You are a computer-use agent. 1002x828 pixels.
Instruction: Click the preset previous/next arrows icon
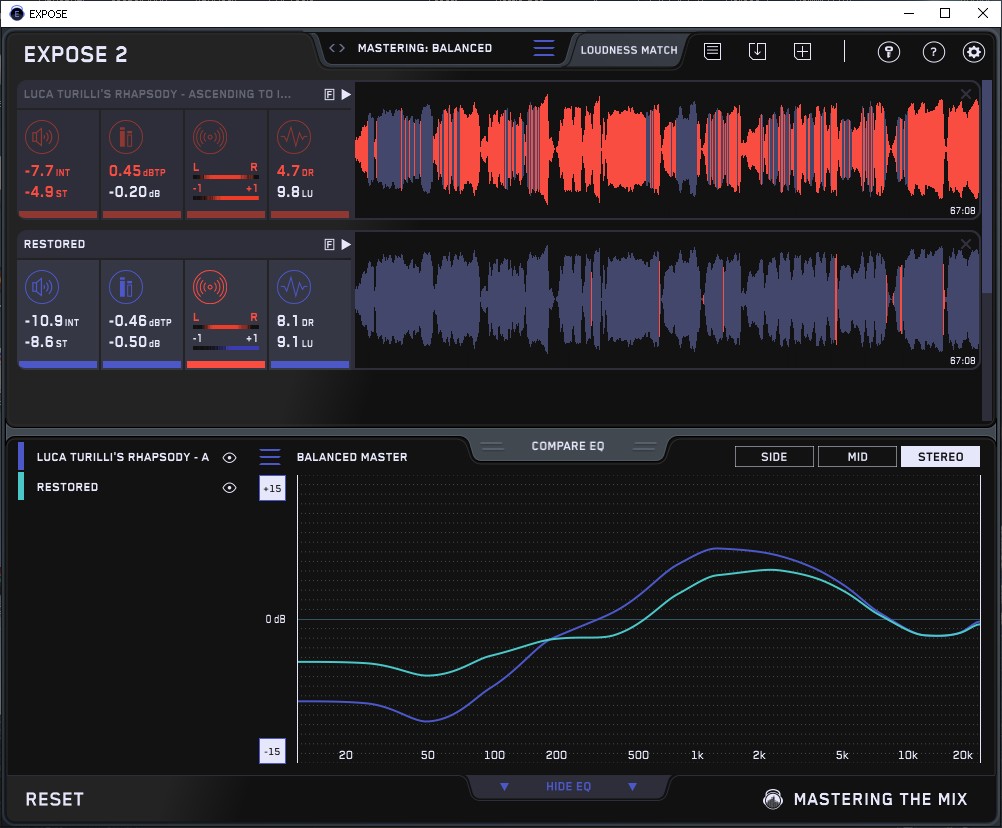click(337, 48)
